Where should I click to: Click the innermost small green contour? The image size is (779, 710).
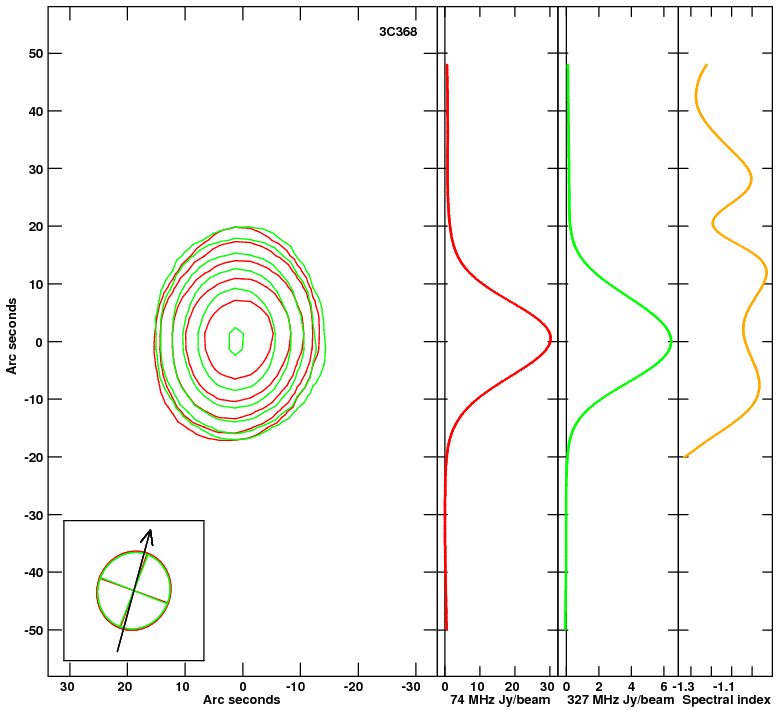(236, 341)
